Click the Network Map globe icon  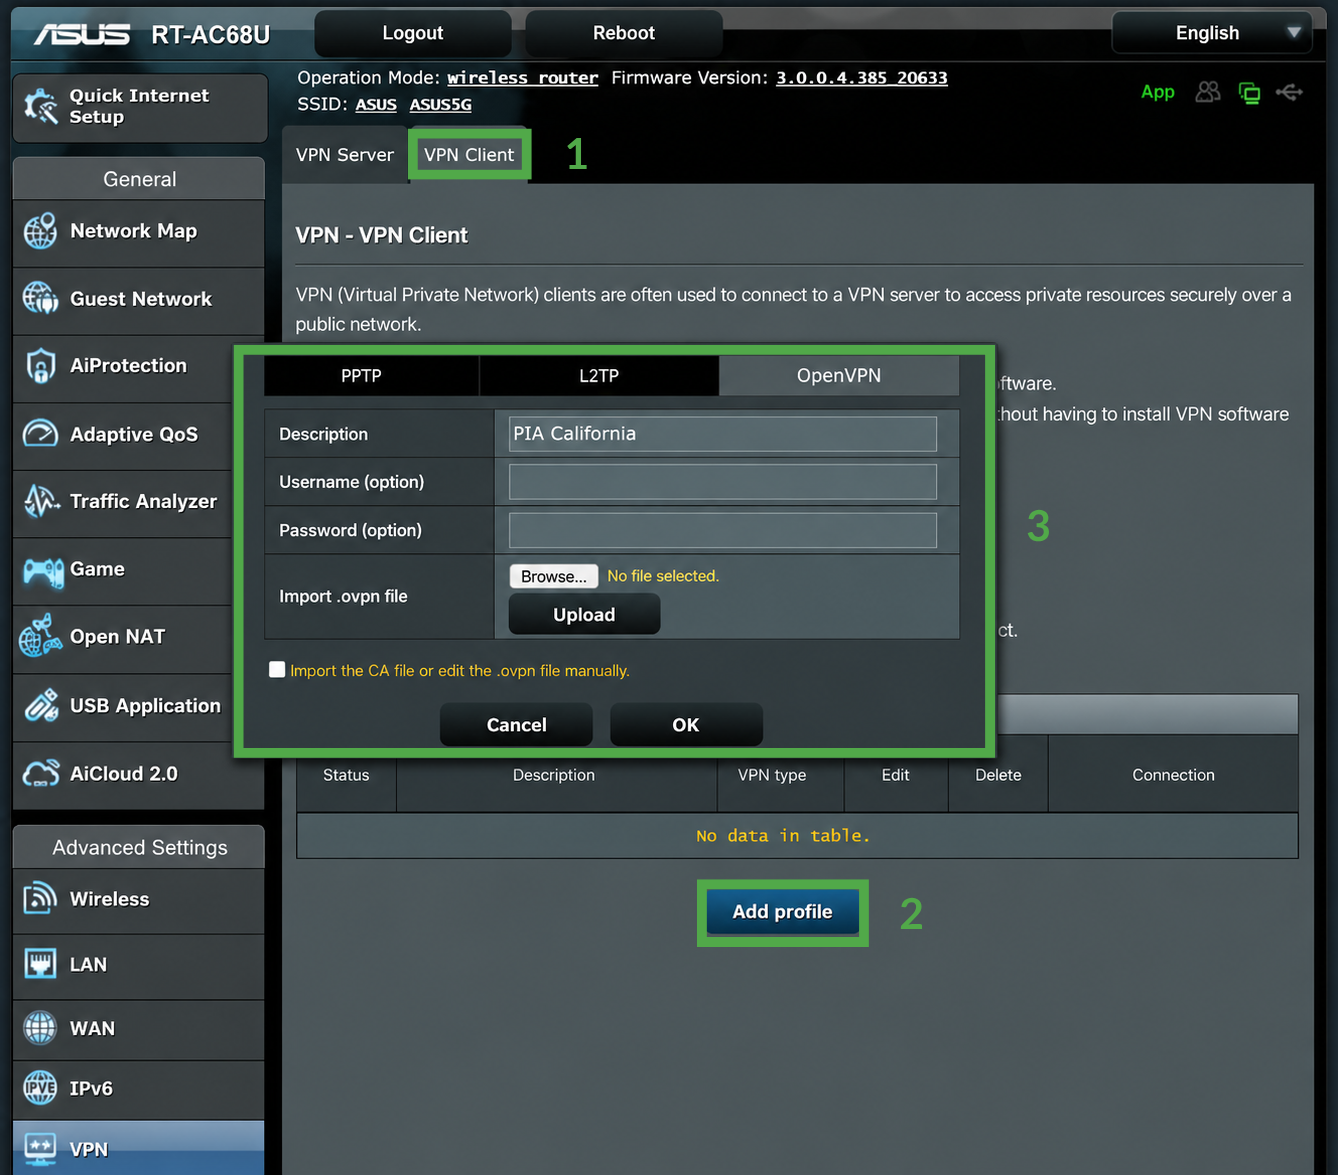click(40, 231)
